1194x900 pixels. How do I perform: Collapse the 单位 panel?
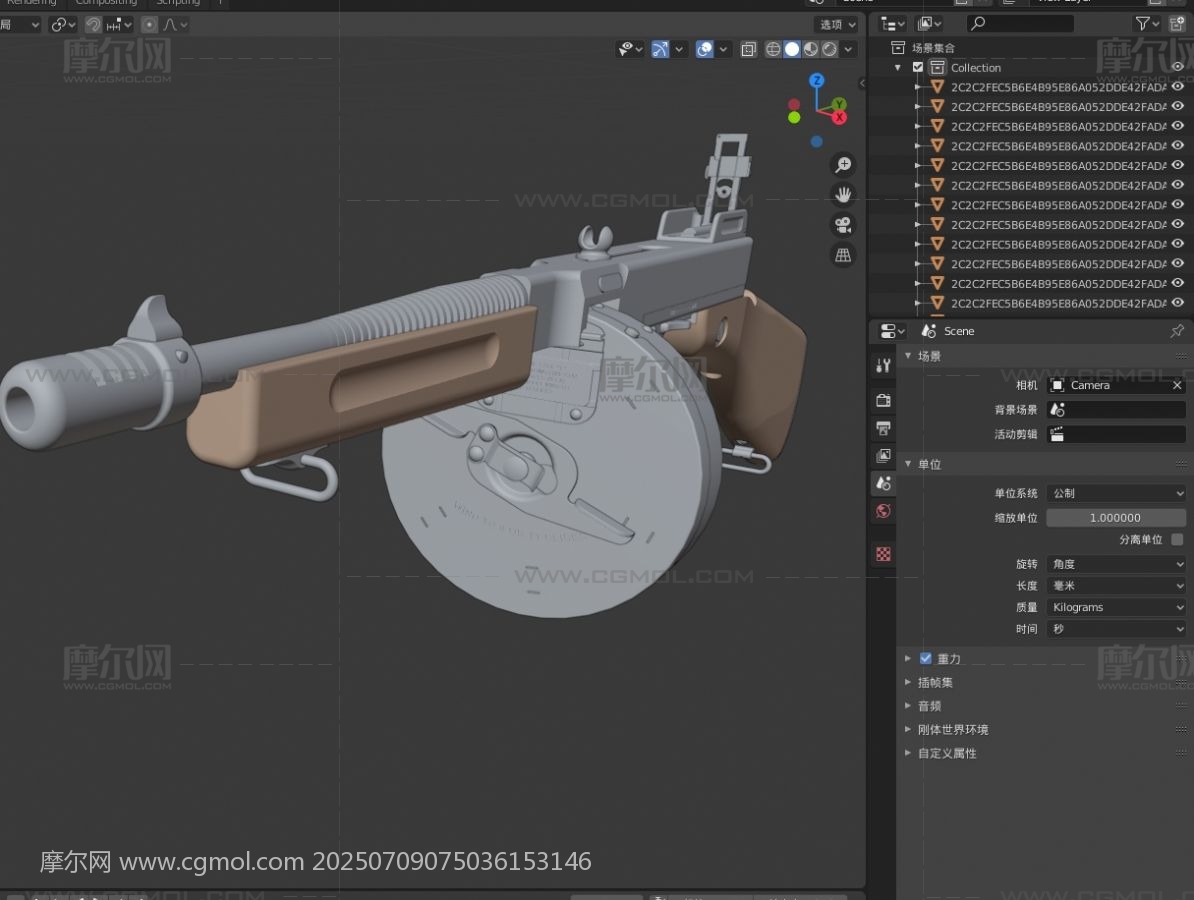pos(908,464)
